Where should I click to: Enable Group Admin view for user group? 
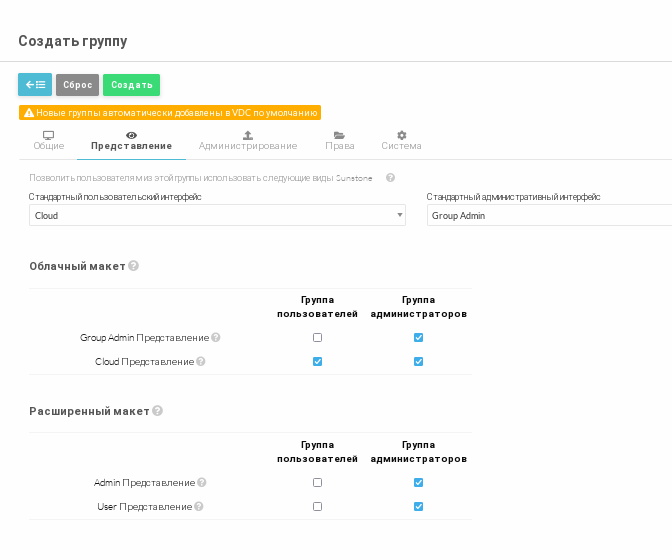317,338
